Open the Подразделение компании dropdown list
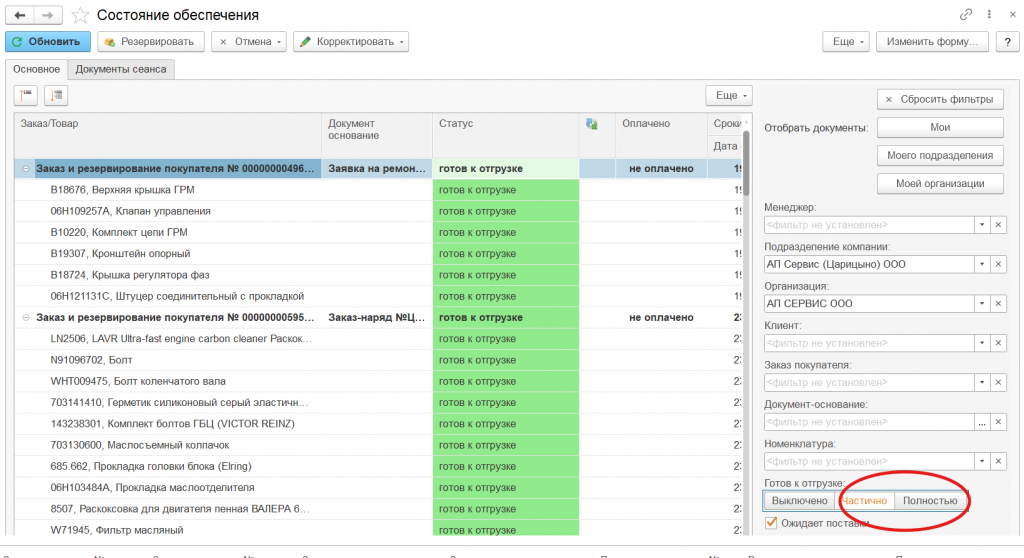Image resolution: width=1024 pixels, height=558 pixels. pyautogui.click(x=983, y=264)
